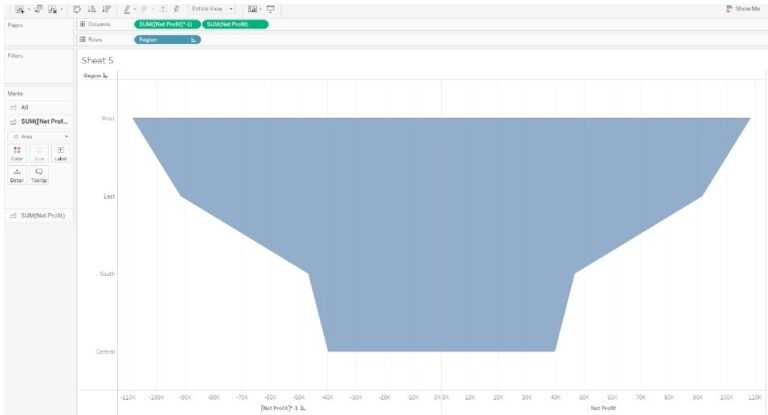This screenshot has width=768, height=415.
Task: Open the Highlight dropdown arrow
Action: coord(135,9)
